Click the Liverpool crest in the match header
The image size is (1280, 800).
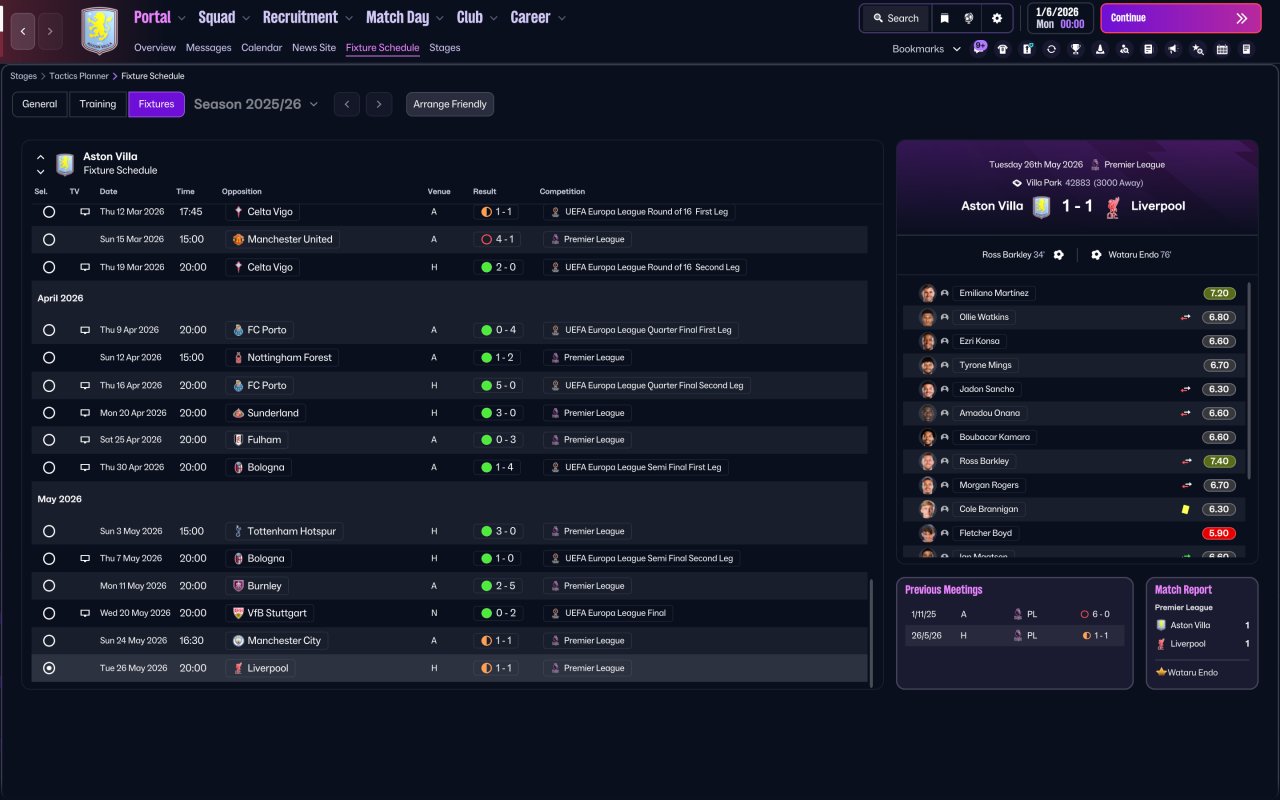(1112, 206)
